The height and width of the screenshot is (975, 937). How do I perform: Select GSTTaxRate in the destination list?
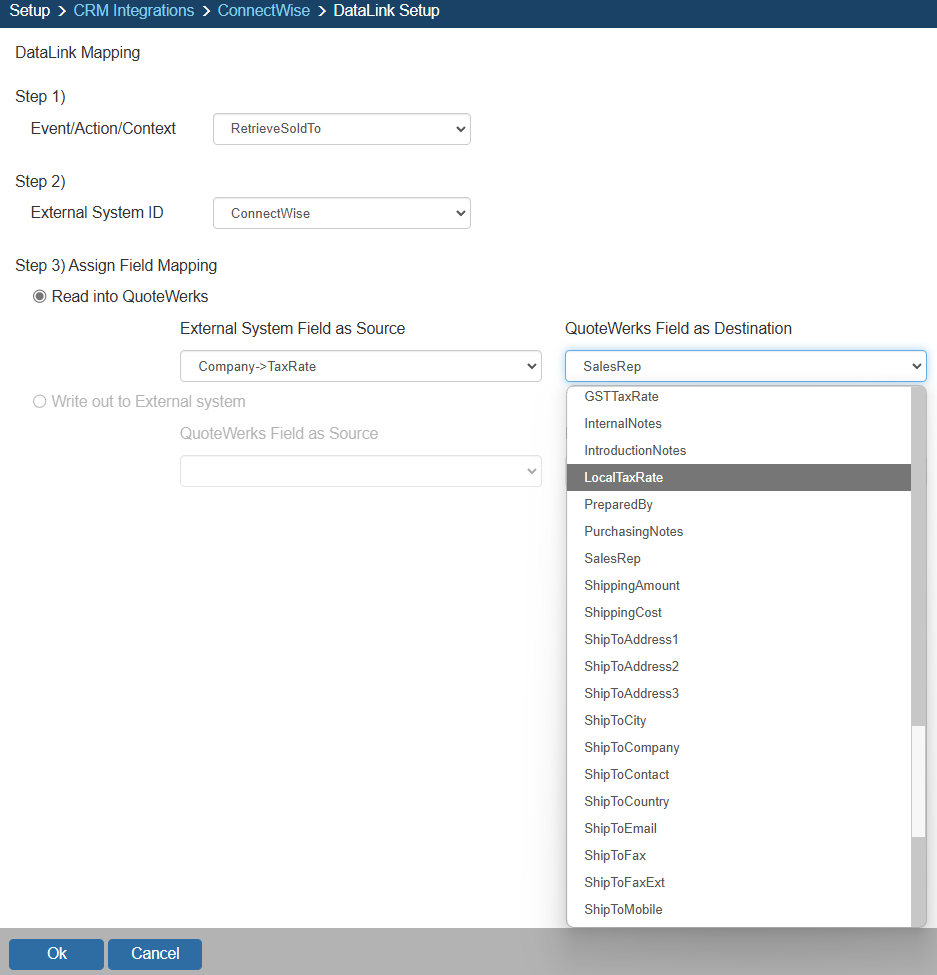pos(621,397)
